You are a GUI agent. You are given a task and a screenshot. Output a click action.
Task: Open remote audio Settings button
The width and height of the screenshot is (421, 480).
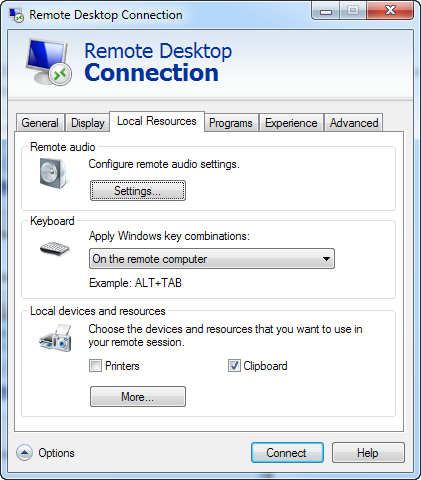coord(138,191)
